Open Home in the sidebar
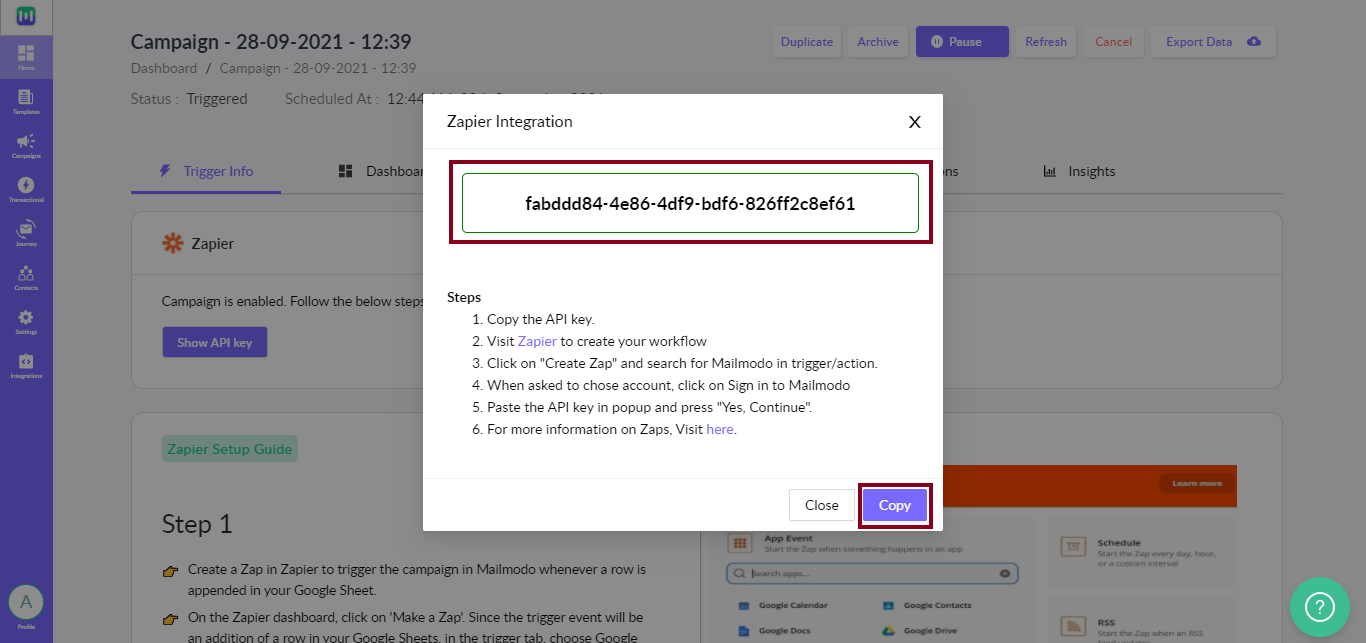The height and width of the screenshot is (643, 1366). click(26, 57)
